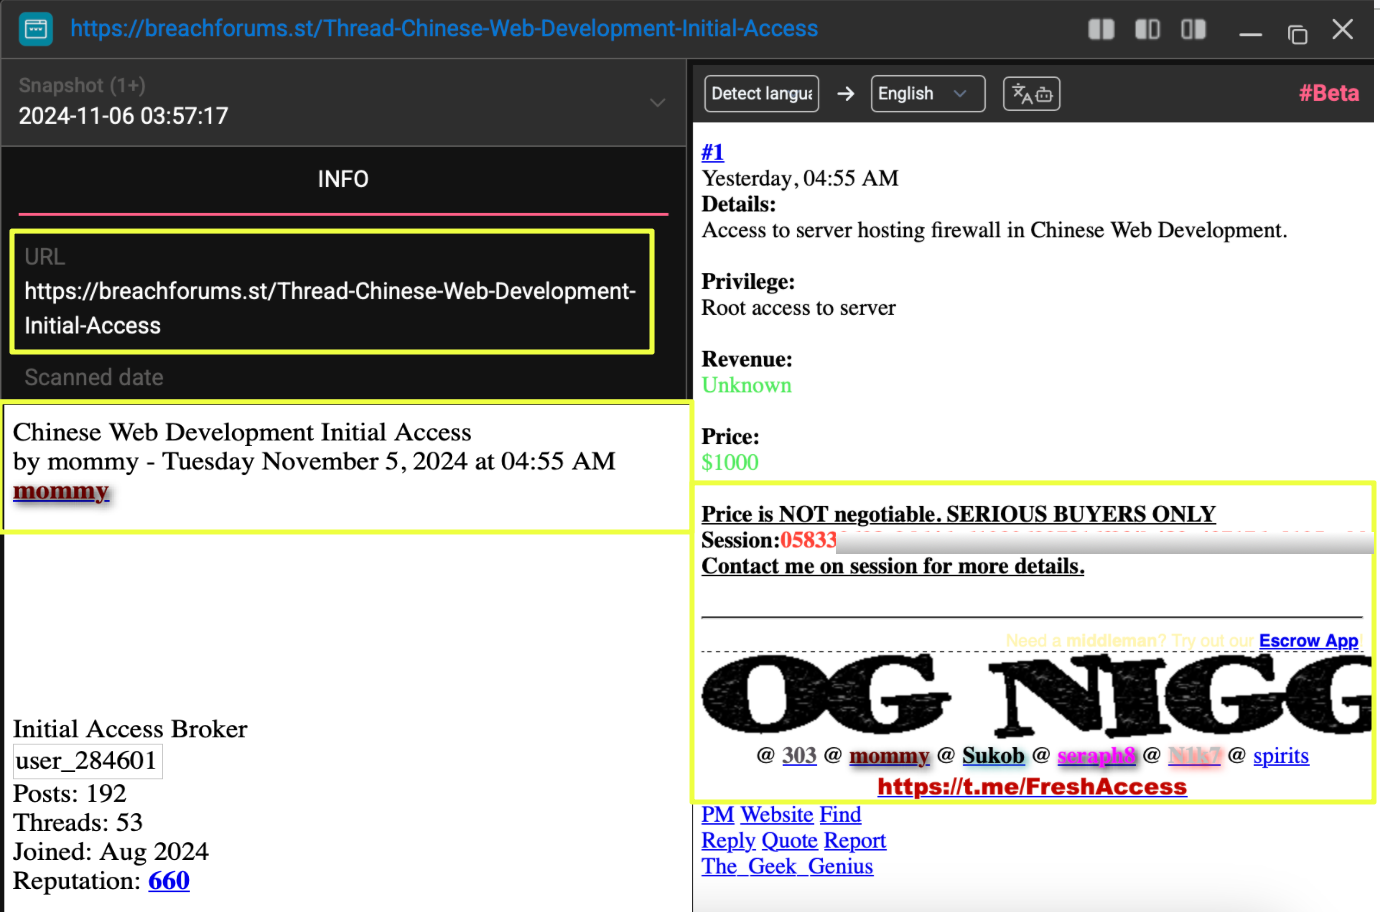This screenshot has width=1380, height=912.
Task: Click the Quote link under the post
Action: [x=789, y=841]
